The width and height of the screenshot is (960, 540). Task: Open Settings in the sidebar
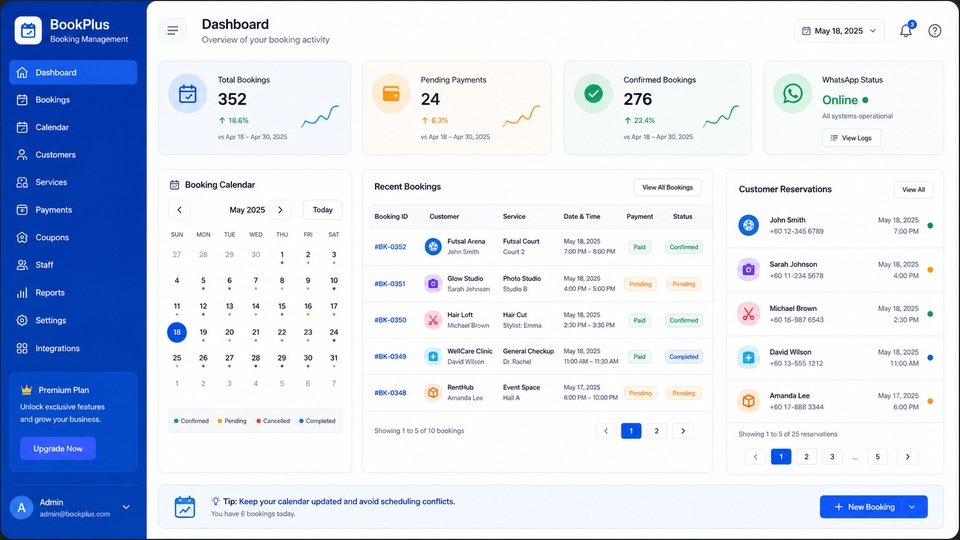coord(73,320)
